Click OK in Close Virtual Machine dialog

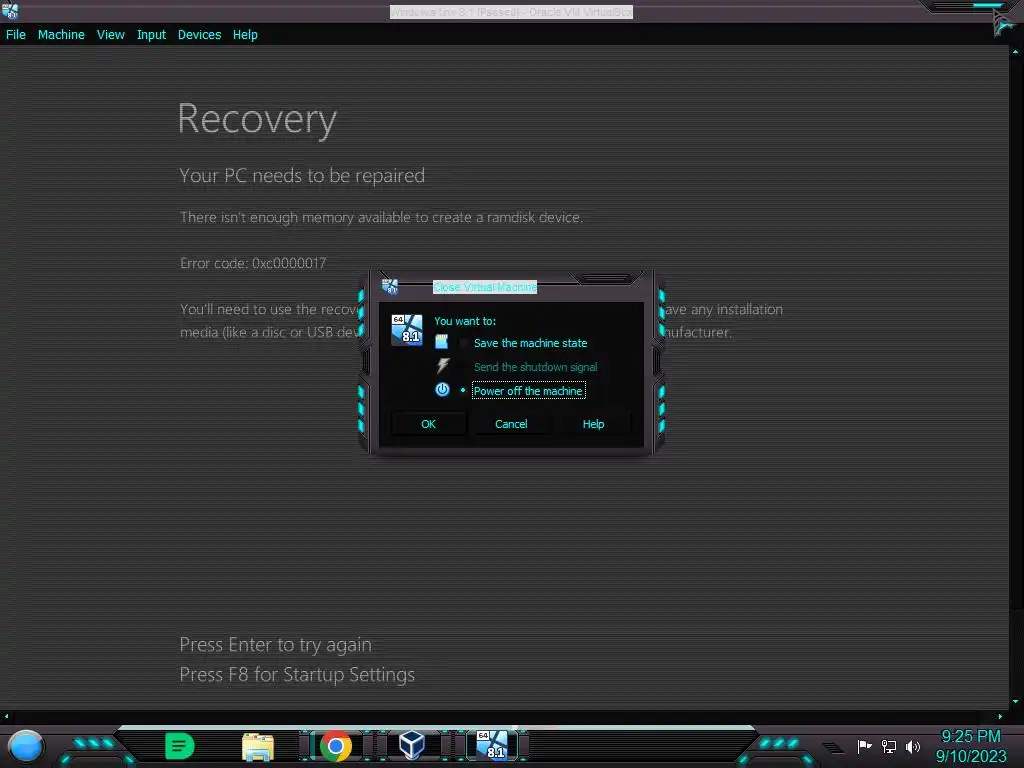[428, 424]
